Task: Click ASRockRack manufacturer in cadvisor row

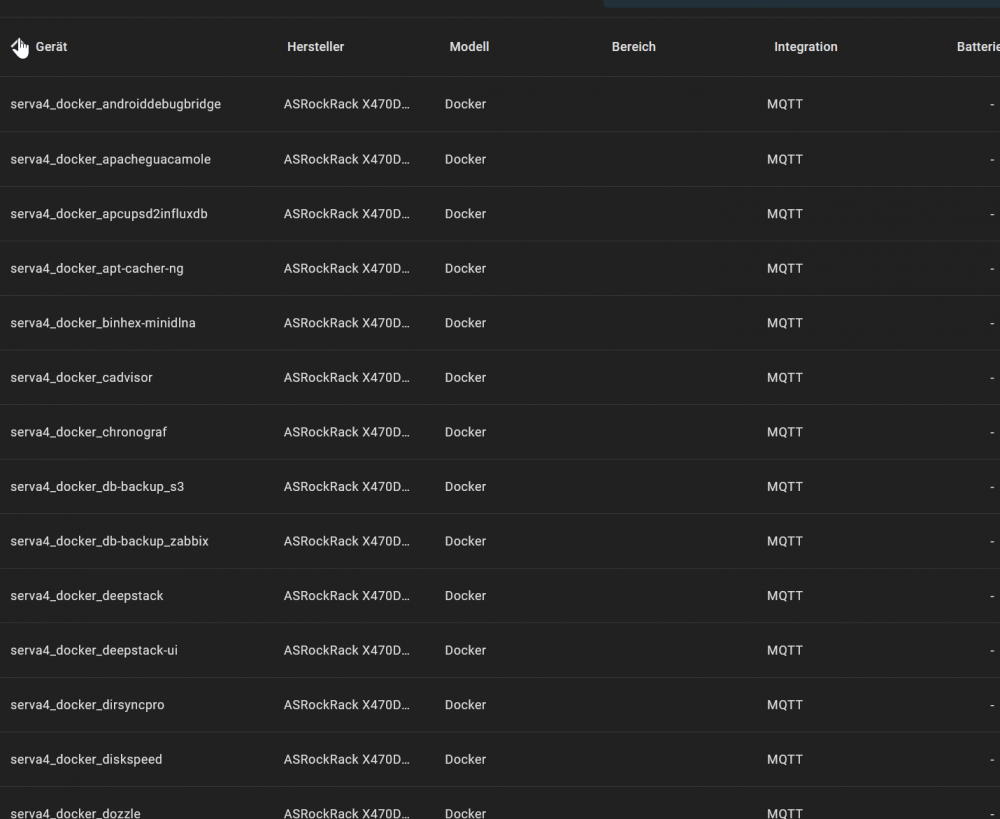Action: 346,378
